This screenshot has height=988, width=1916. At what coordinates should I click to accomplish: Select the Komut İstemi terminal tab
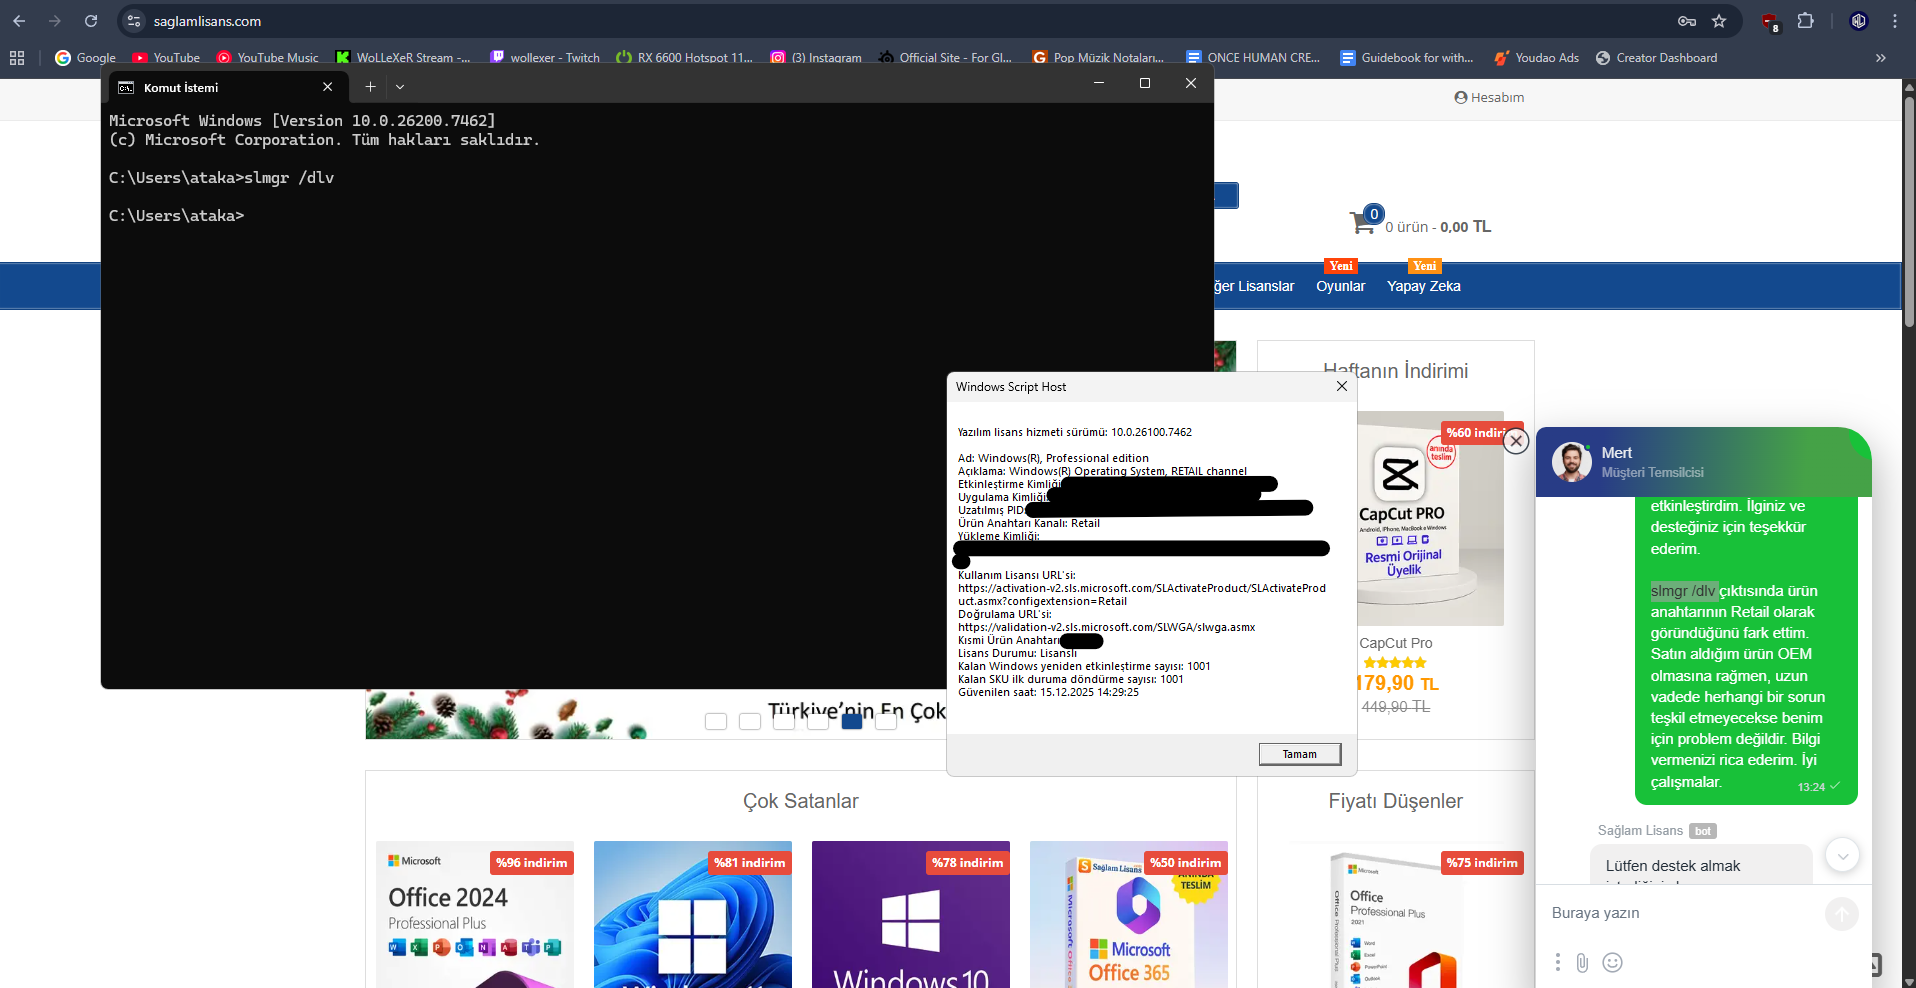click(226, 87)
